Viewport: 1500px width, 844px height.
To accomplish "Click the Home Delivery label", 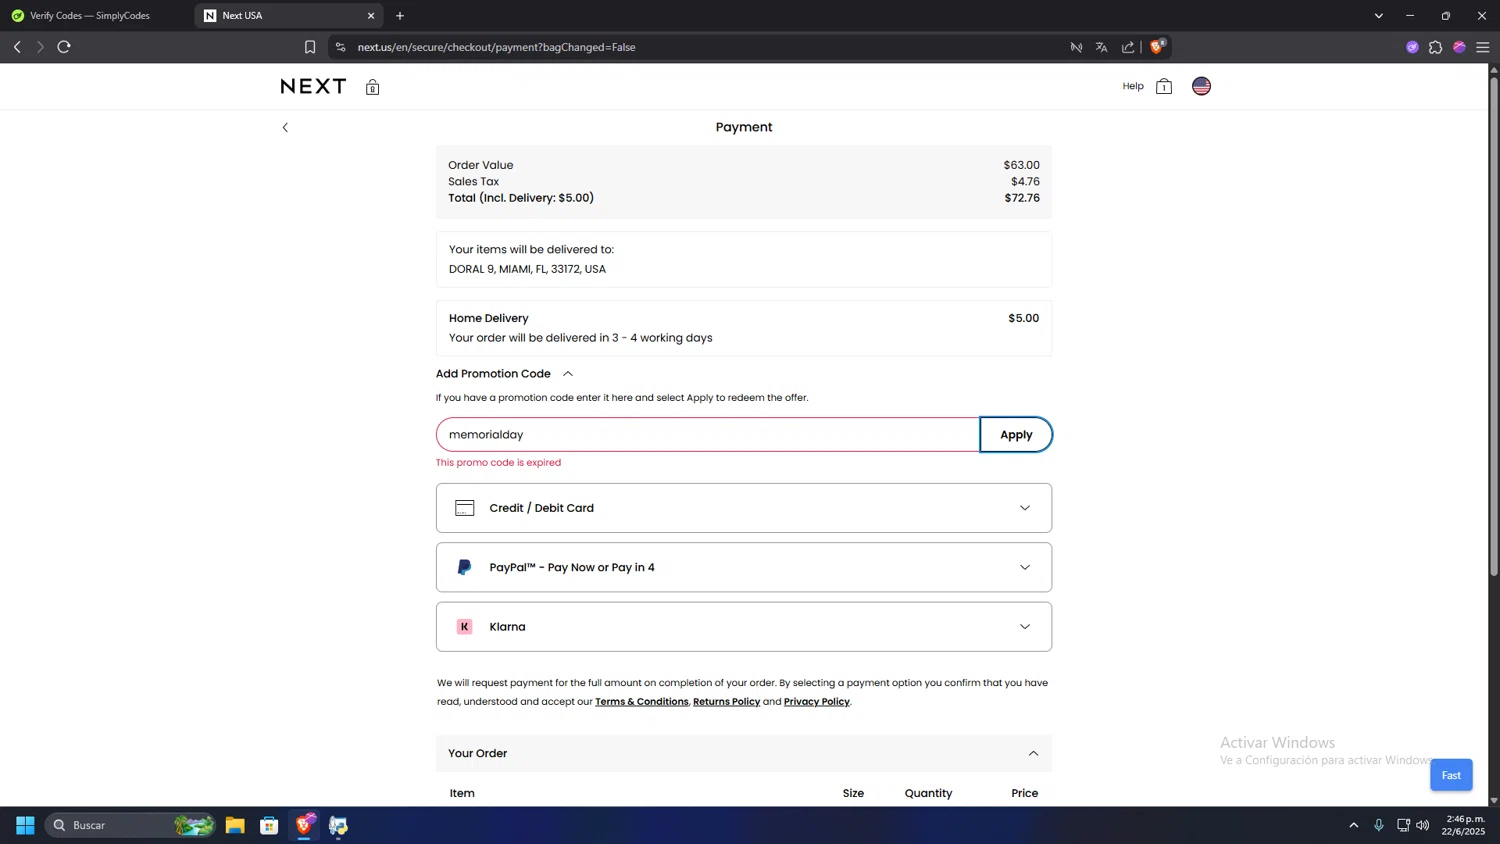I will (488, 318).
